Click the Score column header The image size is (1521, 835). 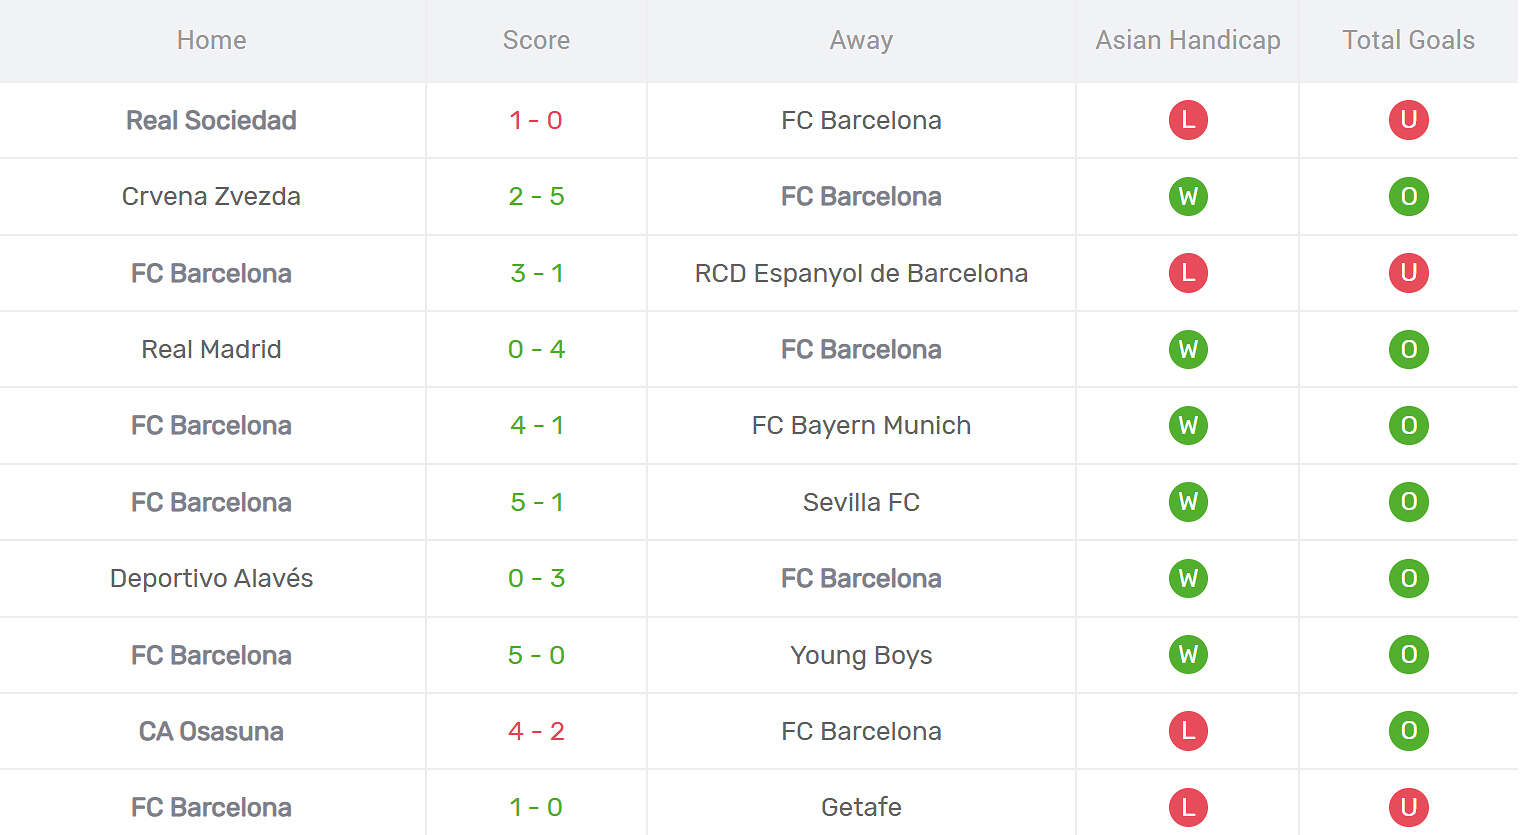pyautogui.click(x=536, y=41)
